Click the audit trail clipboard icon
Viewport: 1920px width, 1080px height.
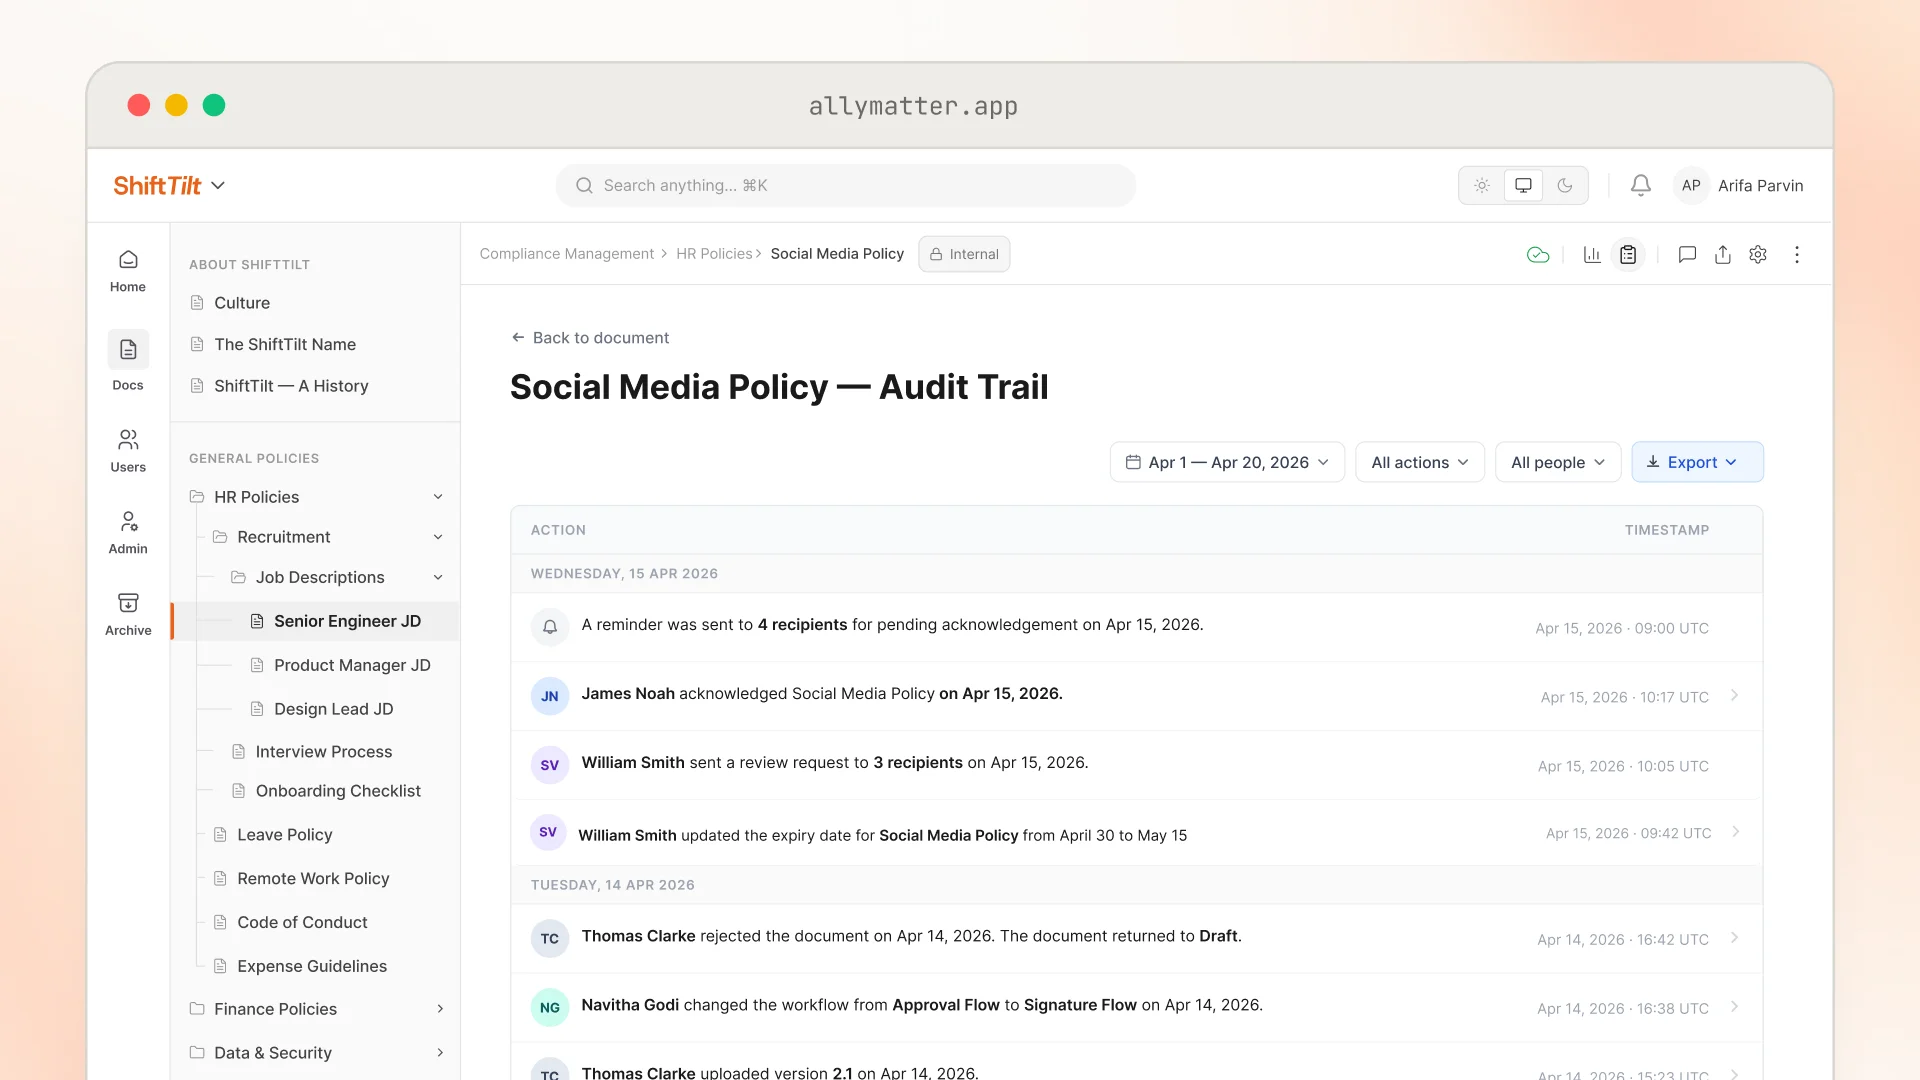(x=1628, y=255)
